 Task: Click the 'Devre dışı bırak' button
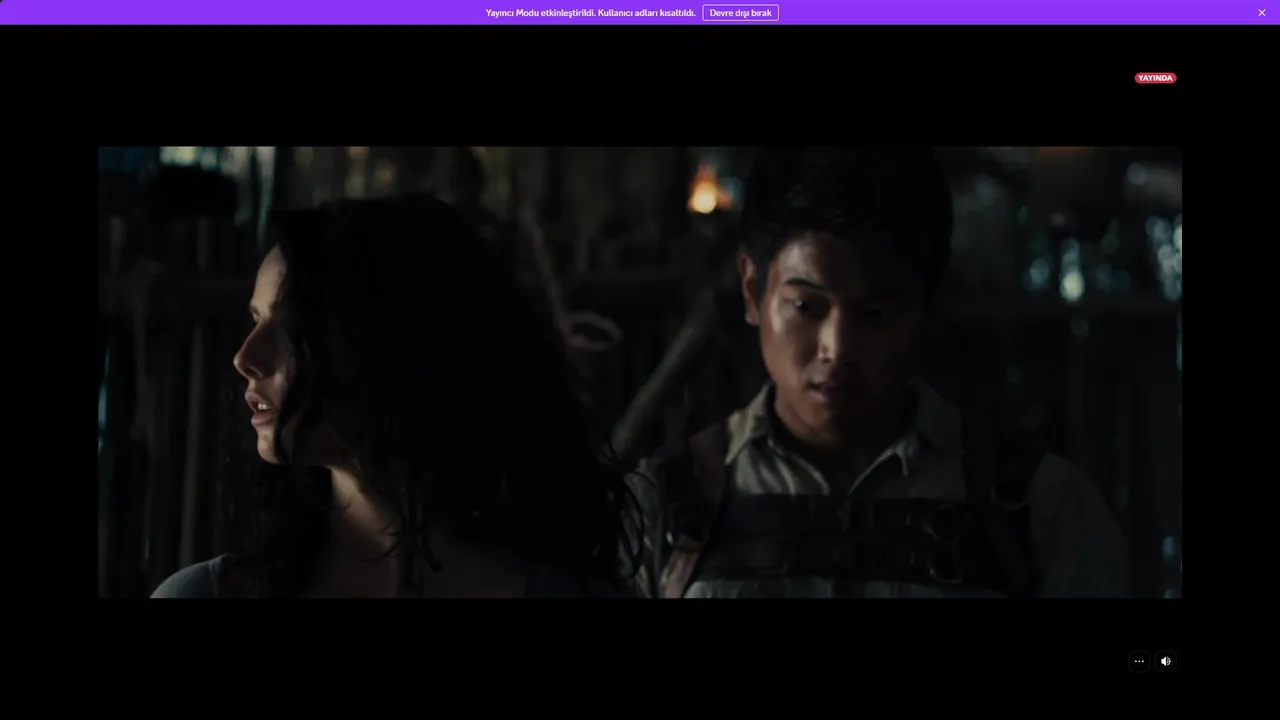[740, 13]
